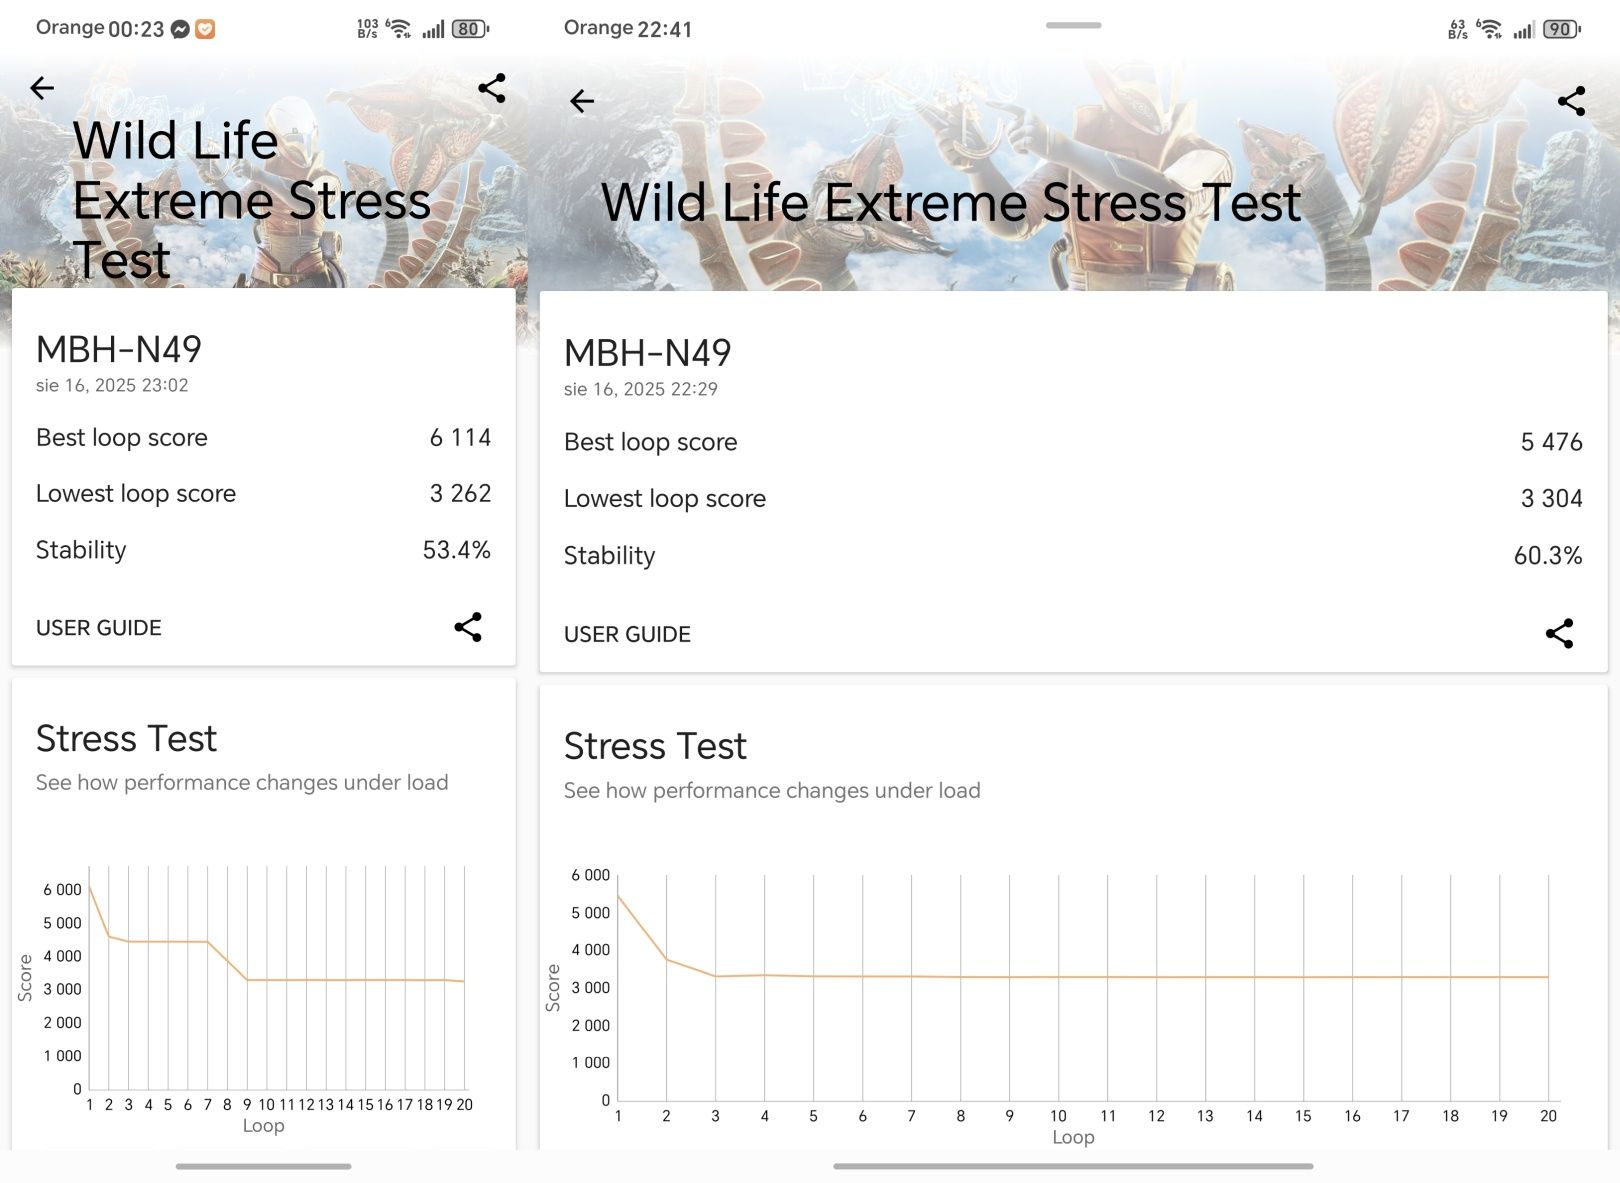Tap the drag handle pill beside the 22:41 clock
Screen dimensions: 1620x1183
[1073, 25]
